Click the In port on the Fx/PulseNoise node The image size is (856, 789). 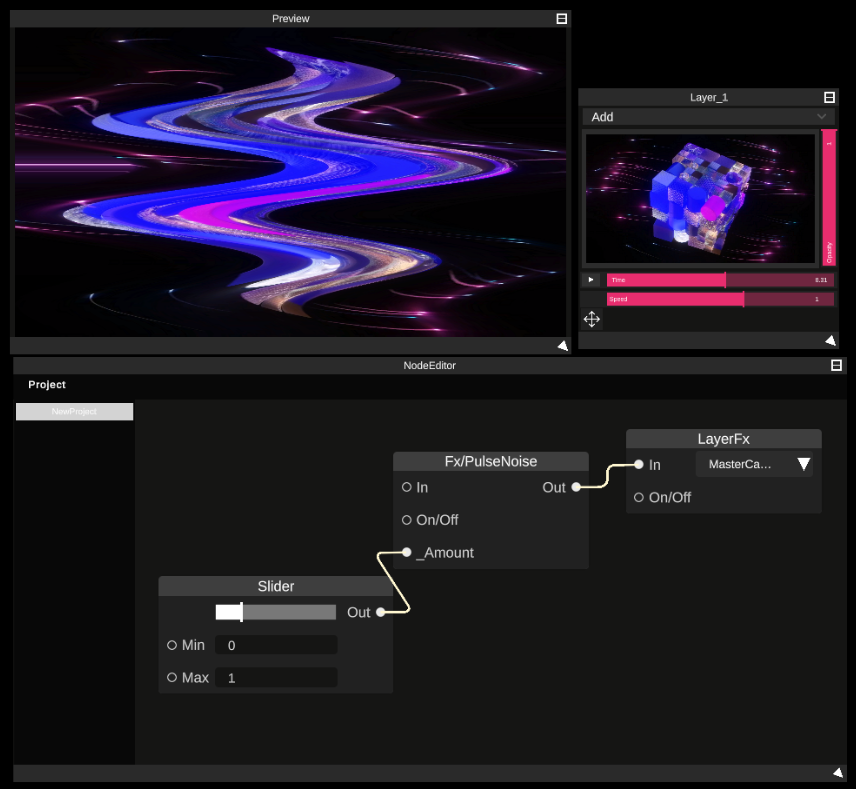point(406,488)
